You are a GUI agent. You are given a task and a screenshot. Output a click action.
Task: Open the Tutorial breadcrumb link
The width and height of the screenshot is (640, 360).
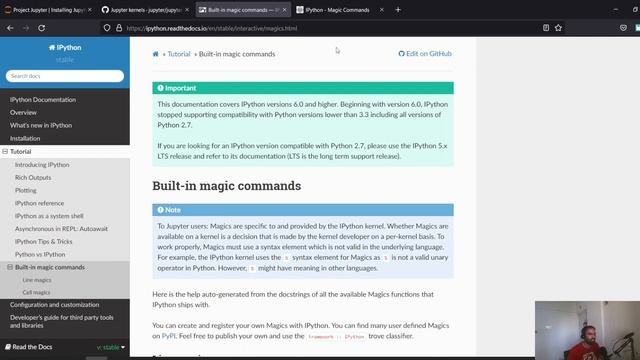pyautogui.click(x=179, y=54)
